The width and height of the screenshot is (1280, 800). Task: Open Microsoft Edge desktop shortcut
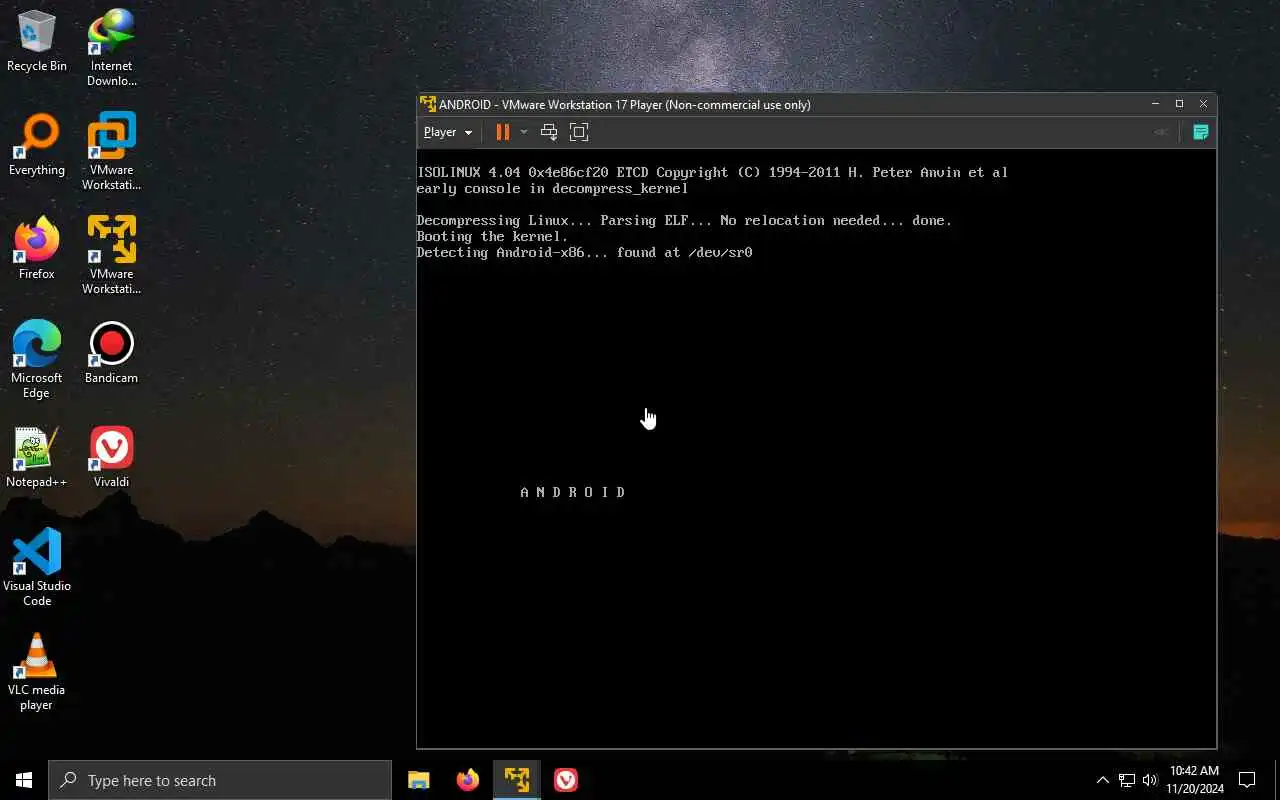(x=37, y=360)
